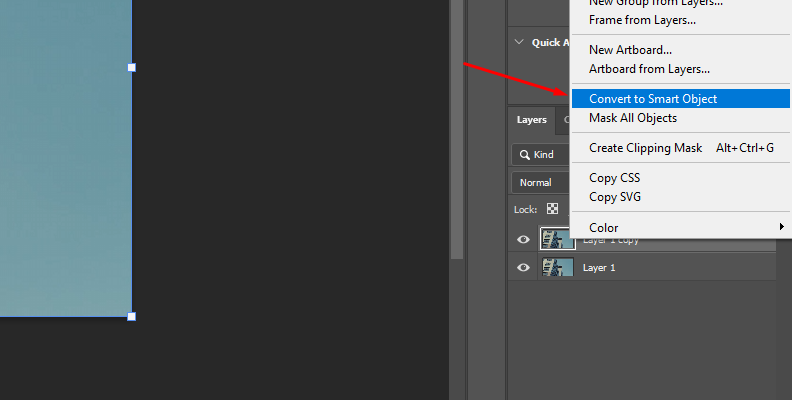Click the top-right transform handle

132,67
